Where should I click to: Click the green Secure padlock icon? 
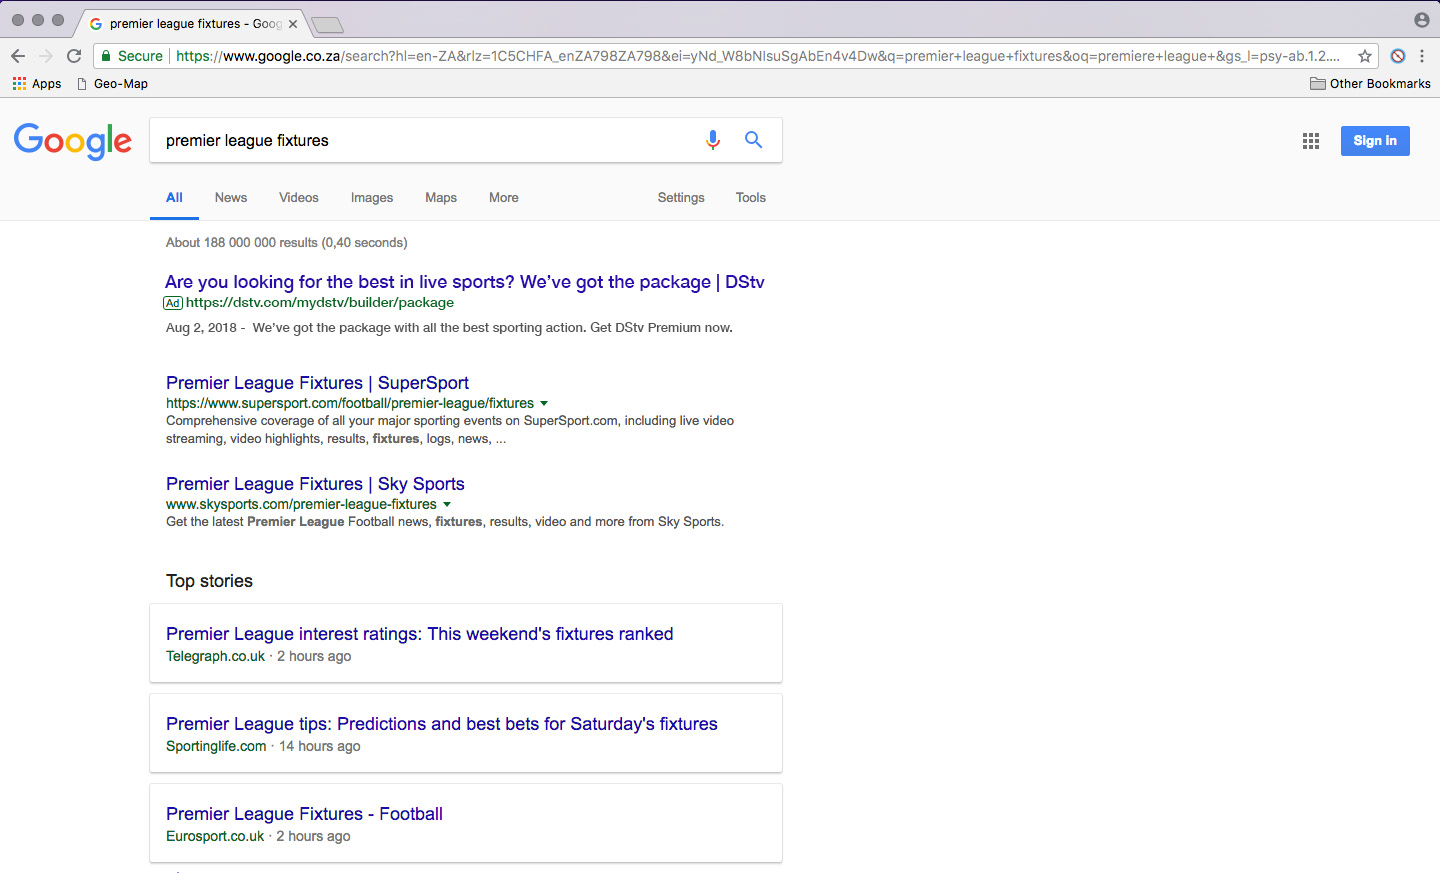tap(106, 56)
